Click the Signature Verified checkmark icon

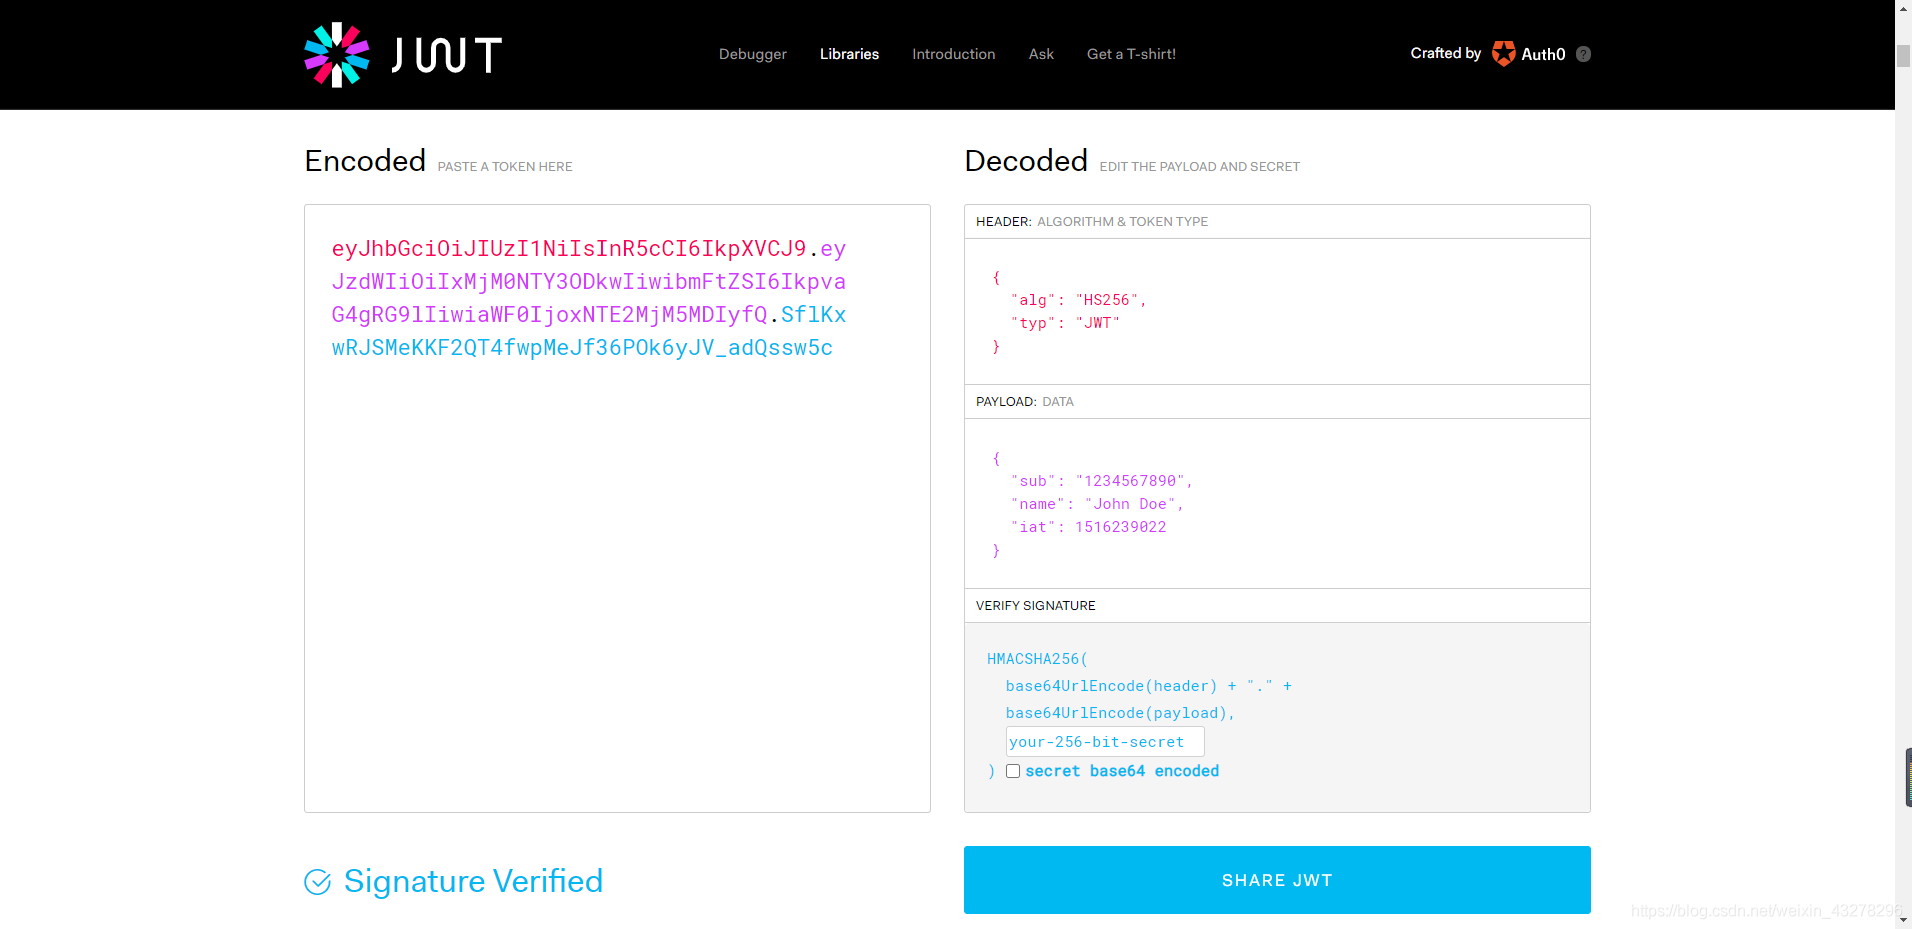(x=318, y=882)
